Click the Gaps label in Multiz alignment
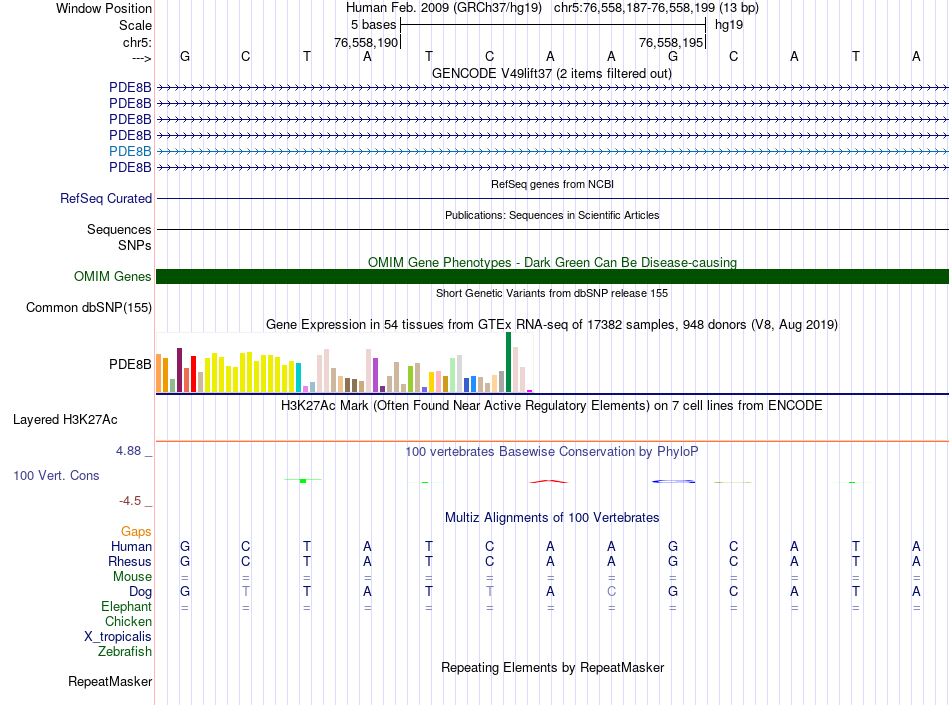The height and width of the screenshot is (705, 950). click(x=136, y=531)
